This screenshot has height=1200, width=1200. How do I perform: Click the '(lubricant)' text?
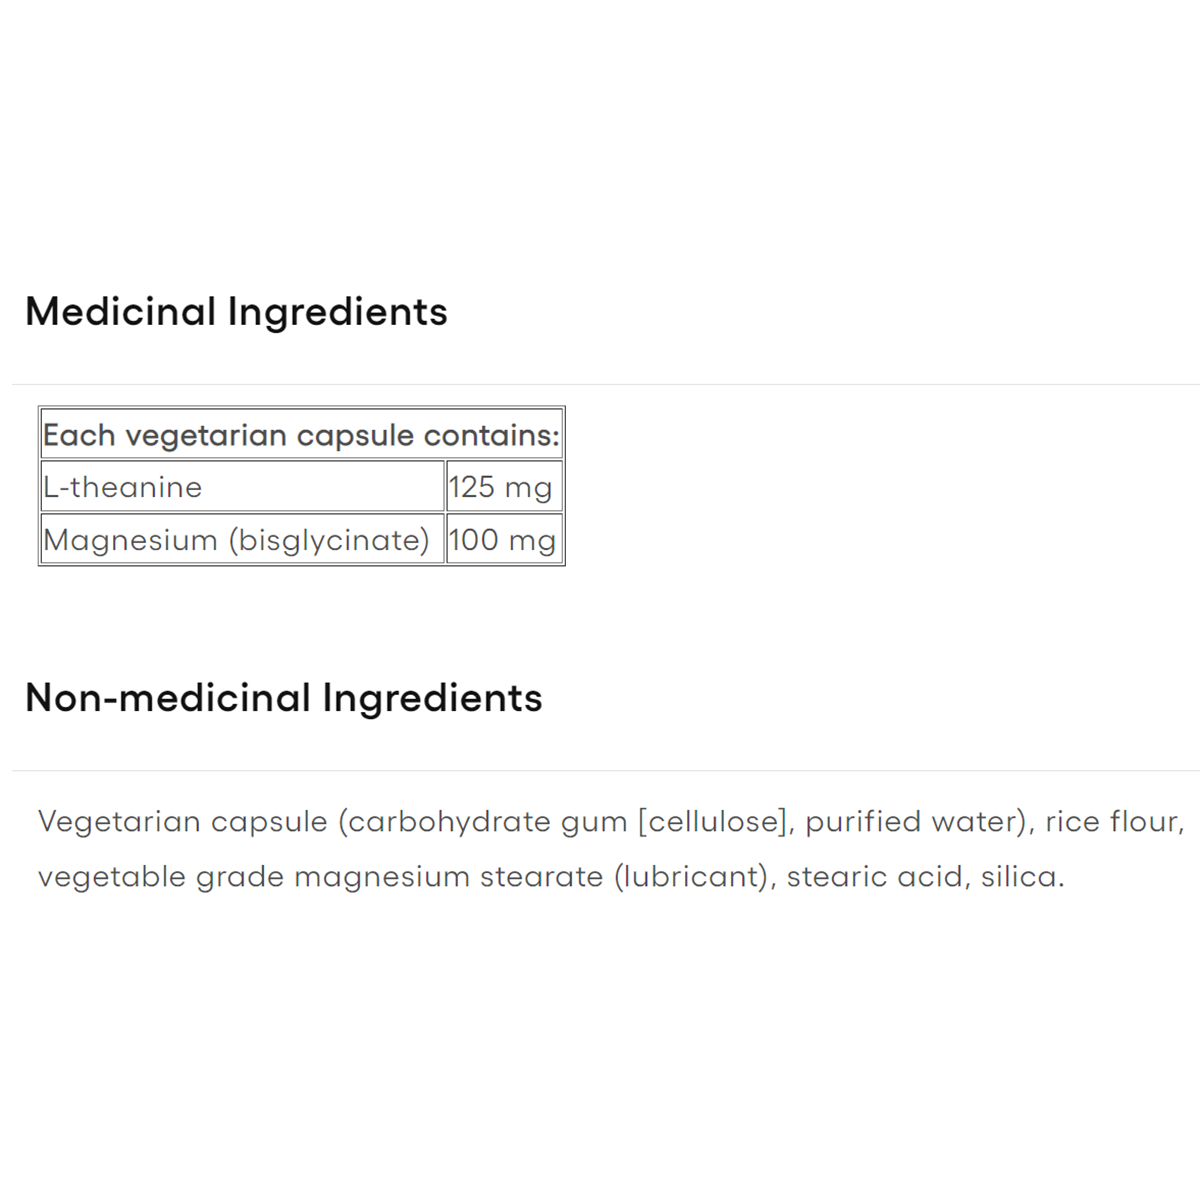(694, 877)
